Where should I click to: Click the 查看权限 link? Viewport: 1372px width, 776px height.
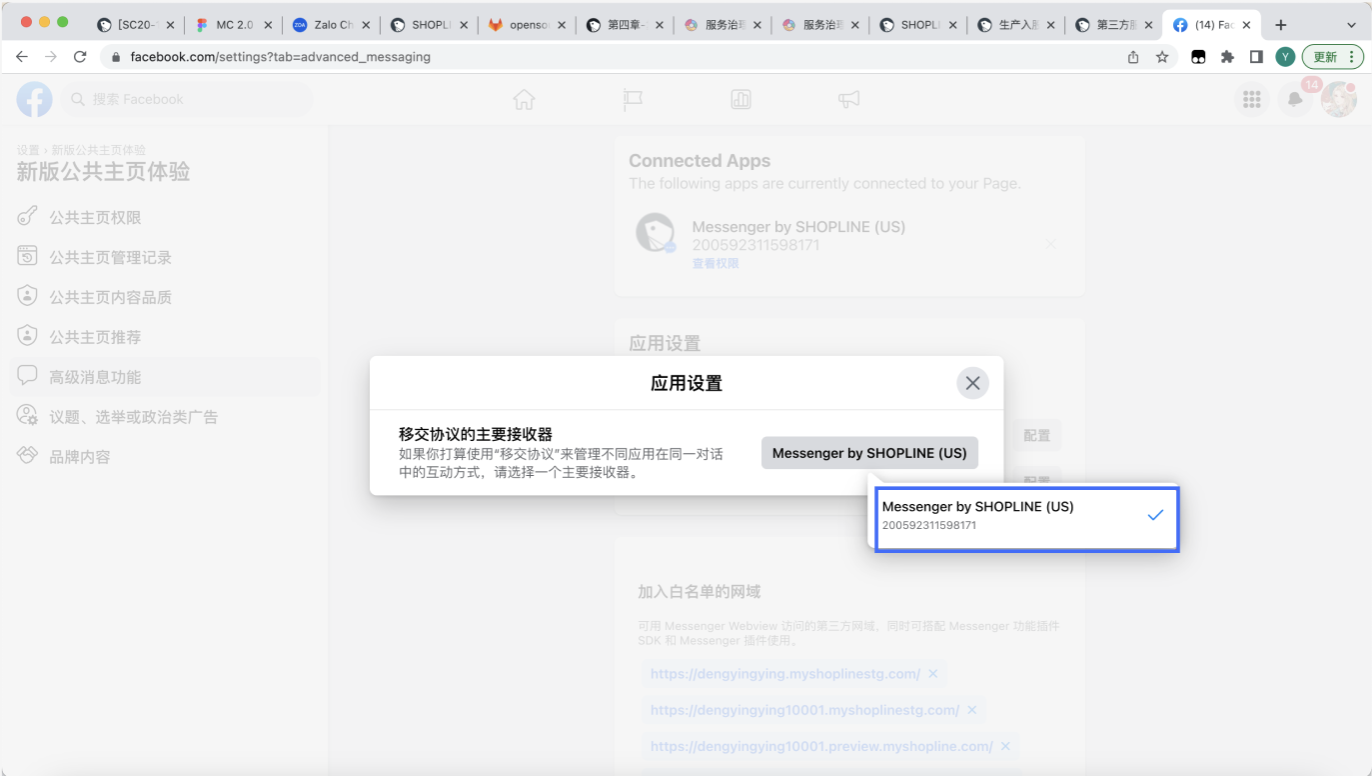tap(716, 264)
